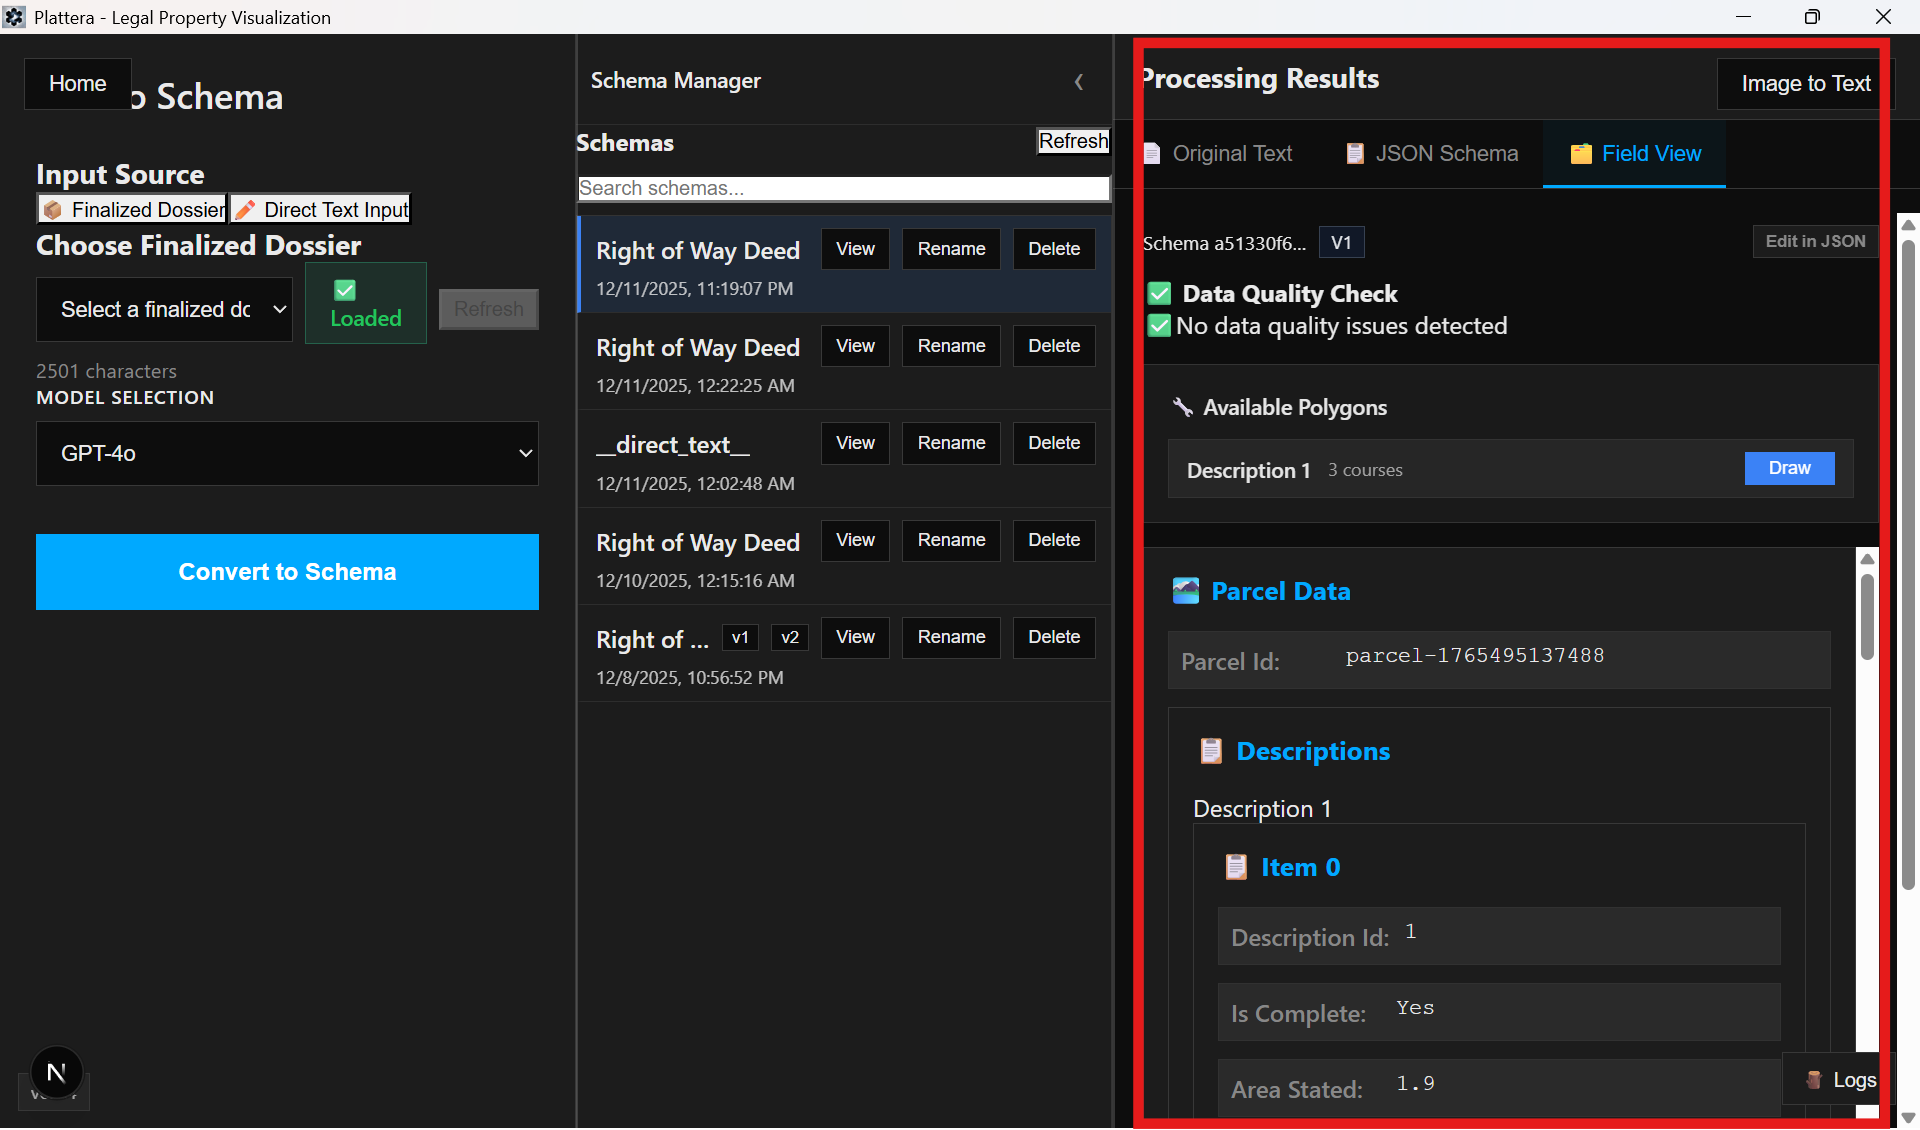
Task: Open the GPT-4o model dropdown
Action: 287,453
